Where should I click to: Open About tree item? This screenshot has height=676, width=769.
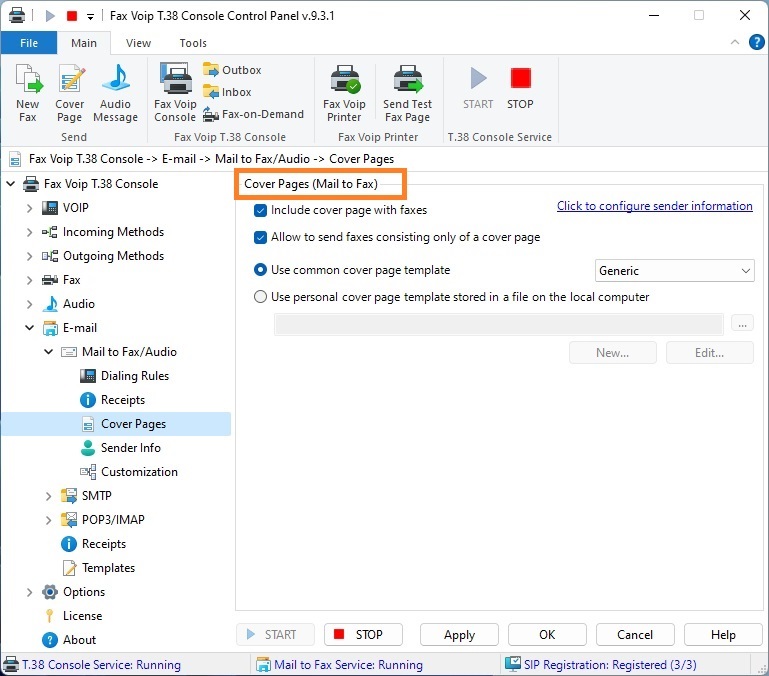(x=79, y=640)
